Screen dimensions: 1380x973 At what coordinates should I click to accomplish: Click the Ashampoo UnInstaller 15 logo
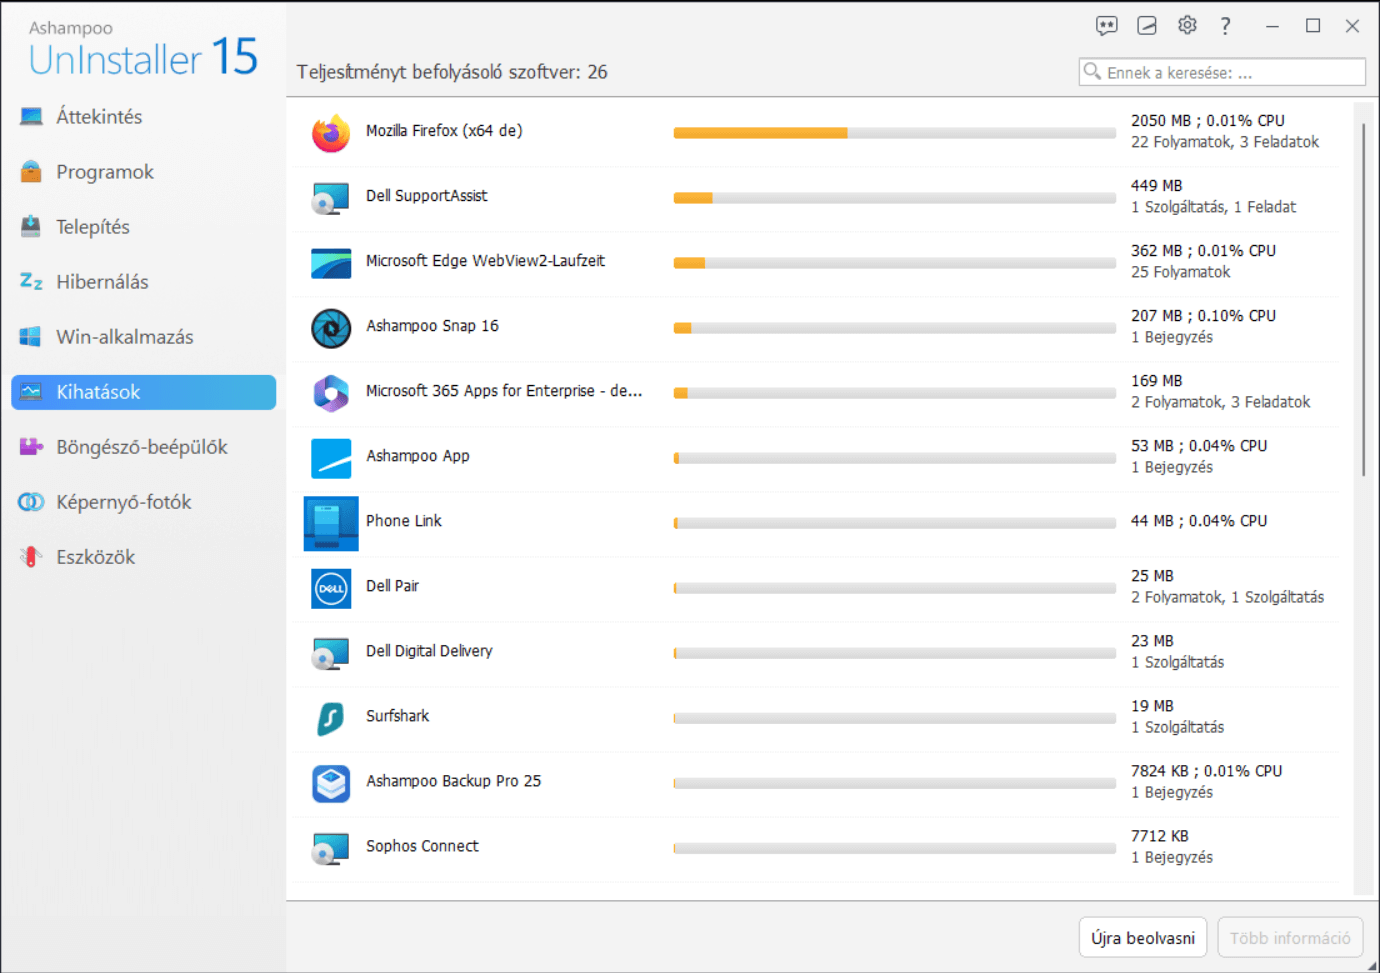point(143,49)
